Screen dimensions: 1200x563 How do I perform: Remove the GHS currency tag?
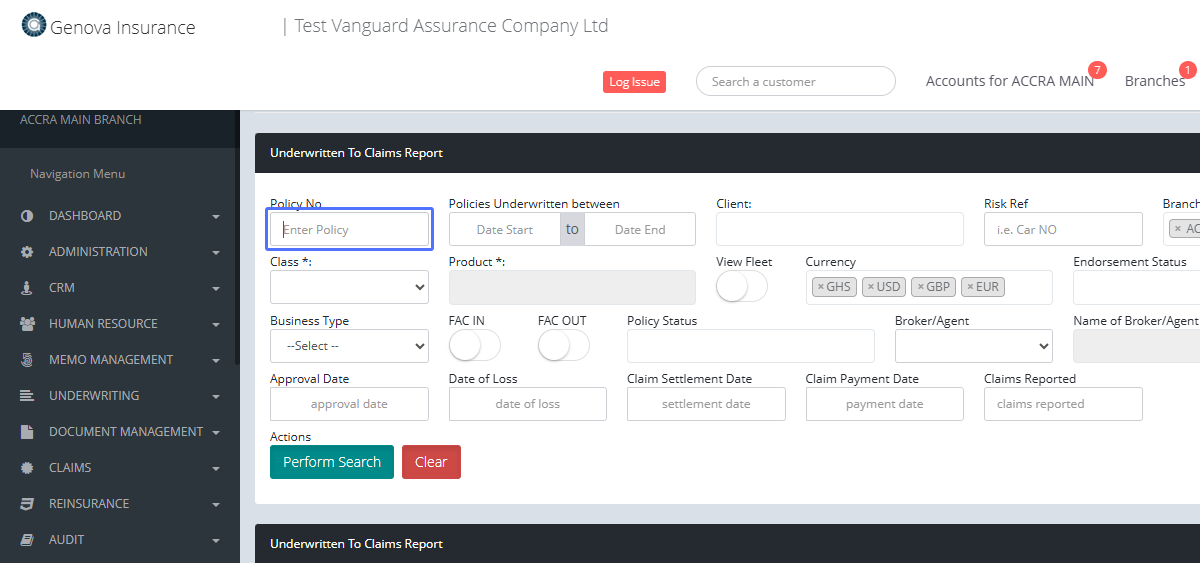(821, 287)
